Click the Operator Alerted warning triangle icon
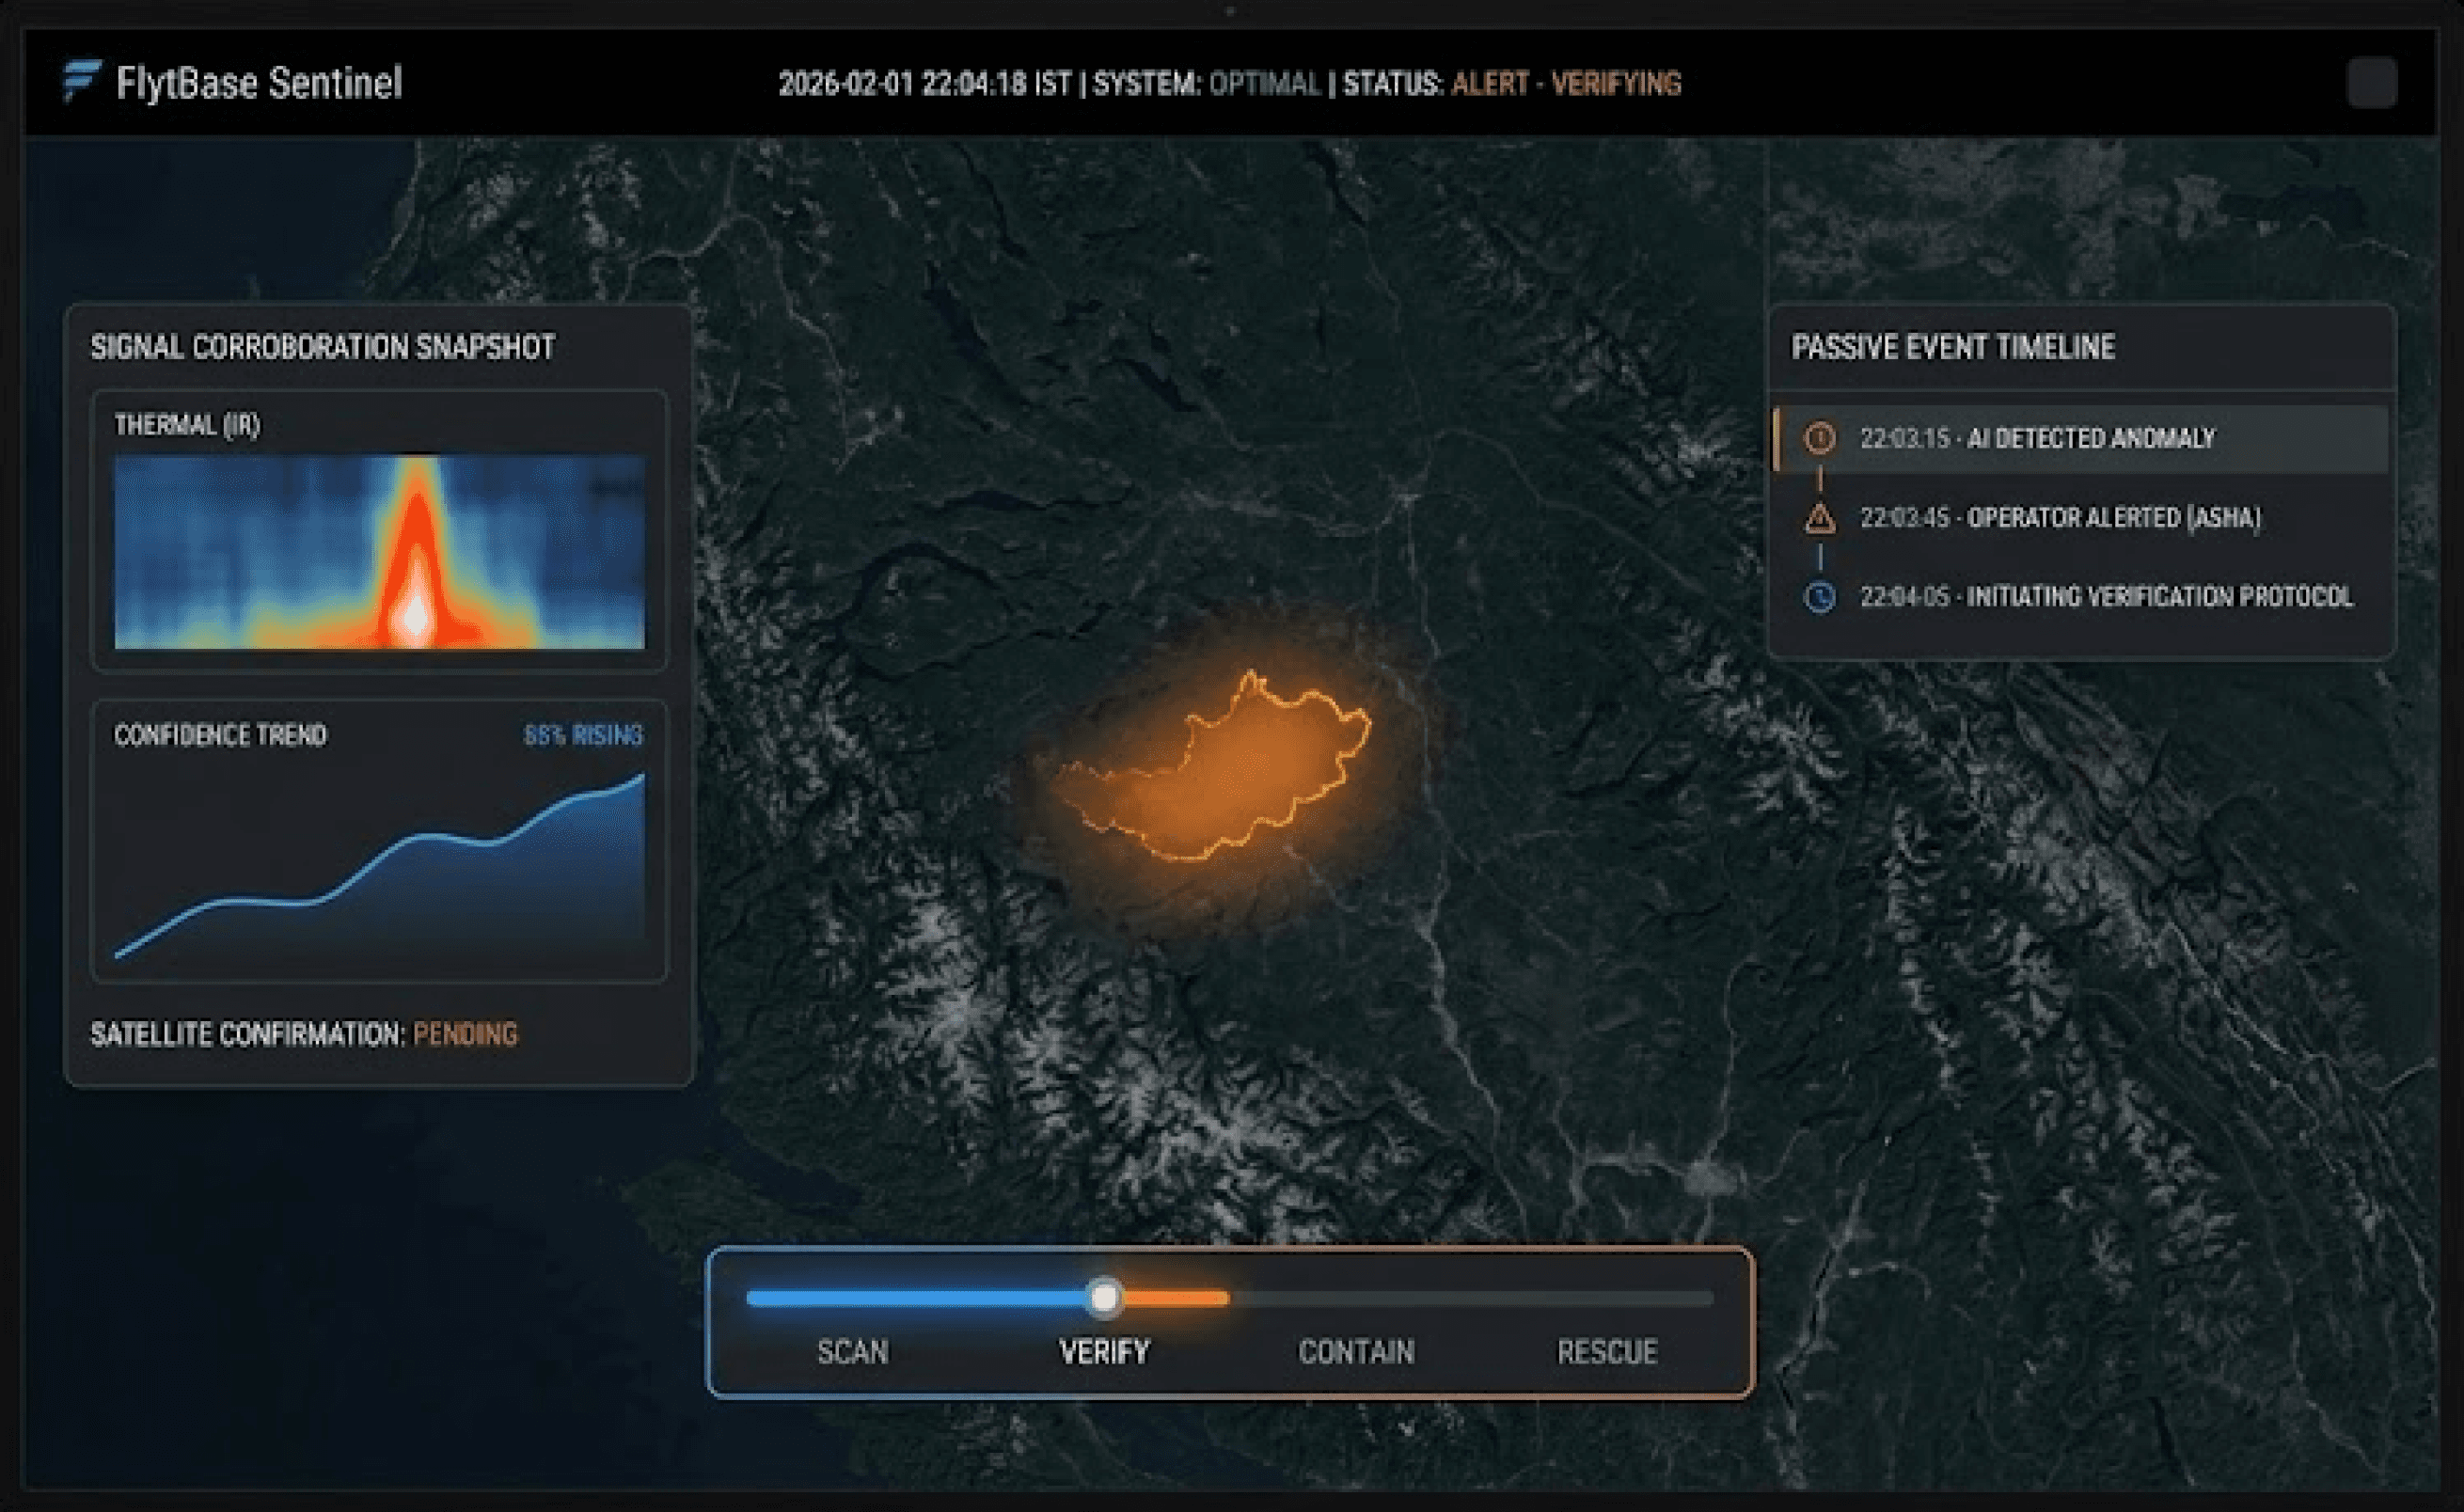 [x=1819, y=518]
